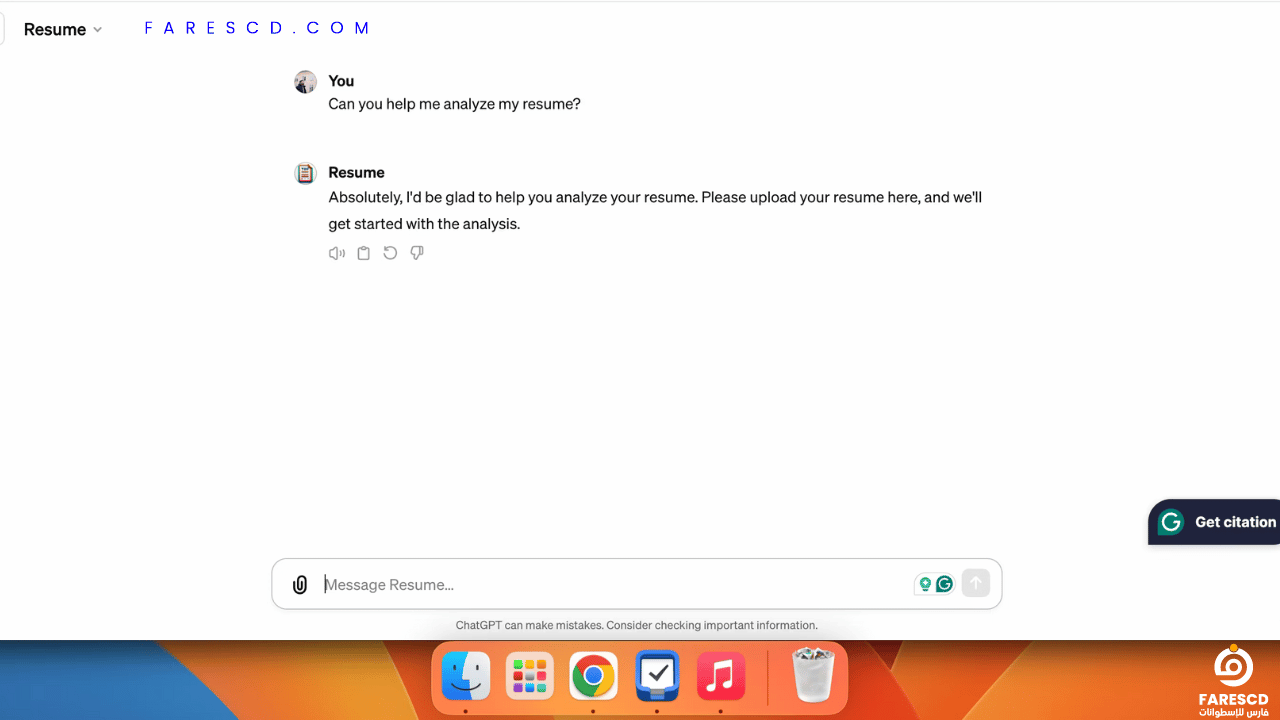The height and width of the screenshot is (720, 1280).
Task: Click the send message arrow button
Action: click(976, 584)
